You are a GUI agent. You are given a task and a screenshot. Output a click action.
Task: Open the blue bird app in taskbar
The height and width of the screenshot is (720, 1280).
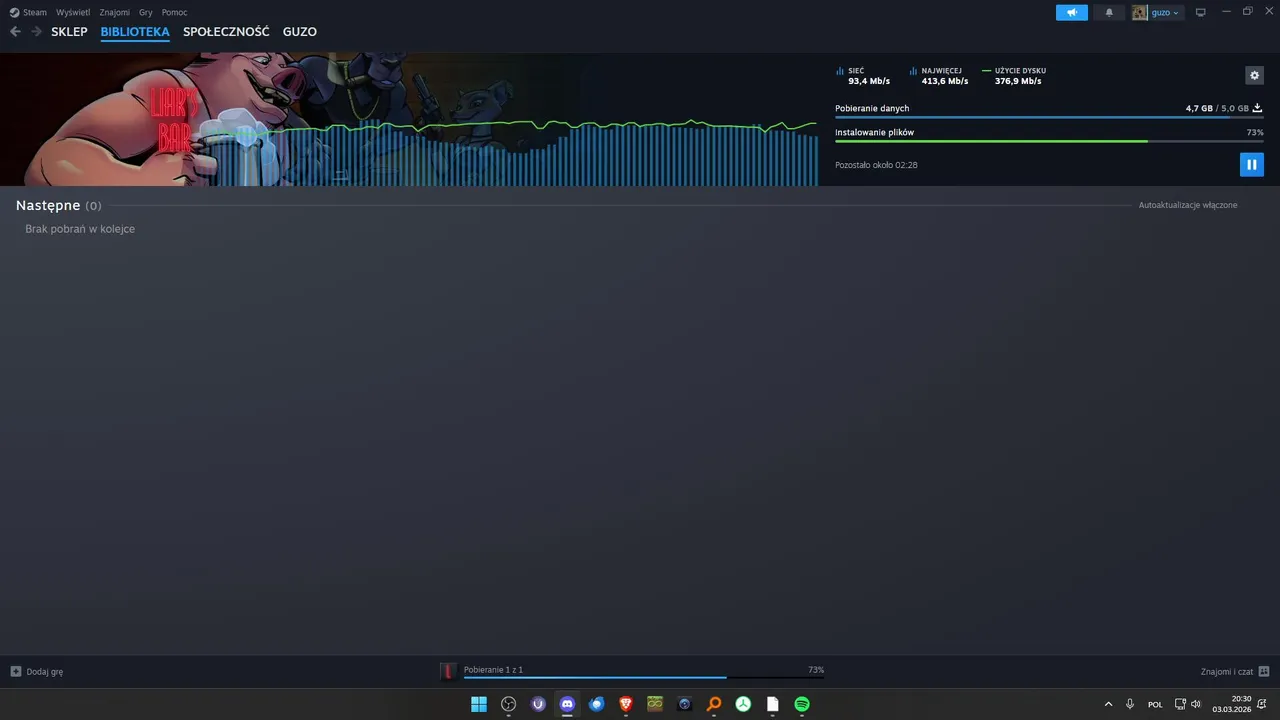[x=597, y=704]
